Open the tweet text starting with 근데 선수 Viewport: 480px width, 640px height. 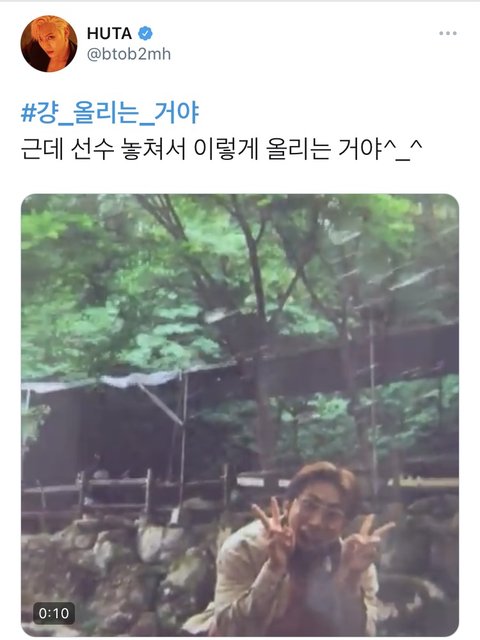pos(221,150)
